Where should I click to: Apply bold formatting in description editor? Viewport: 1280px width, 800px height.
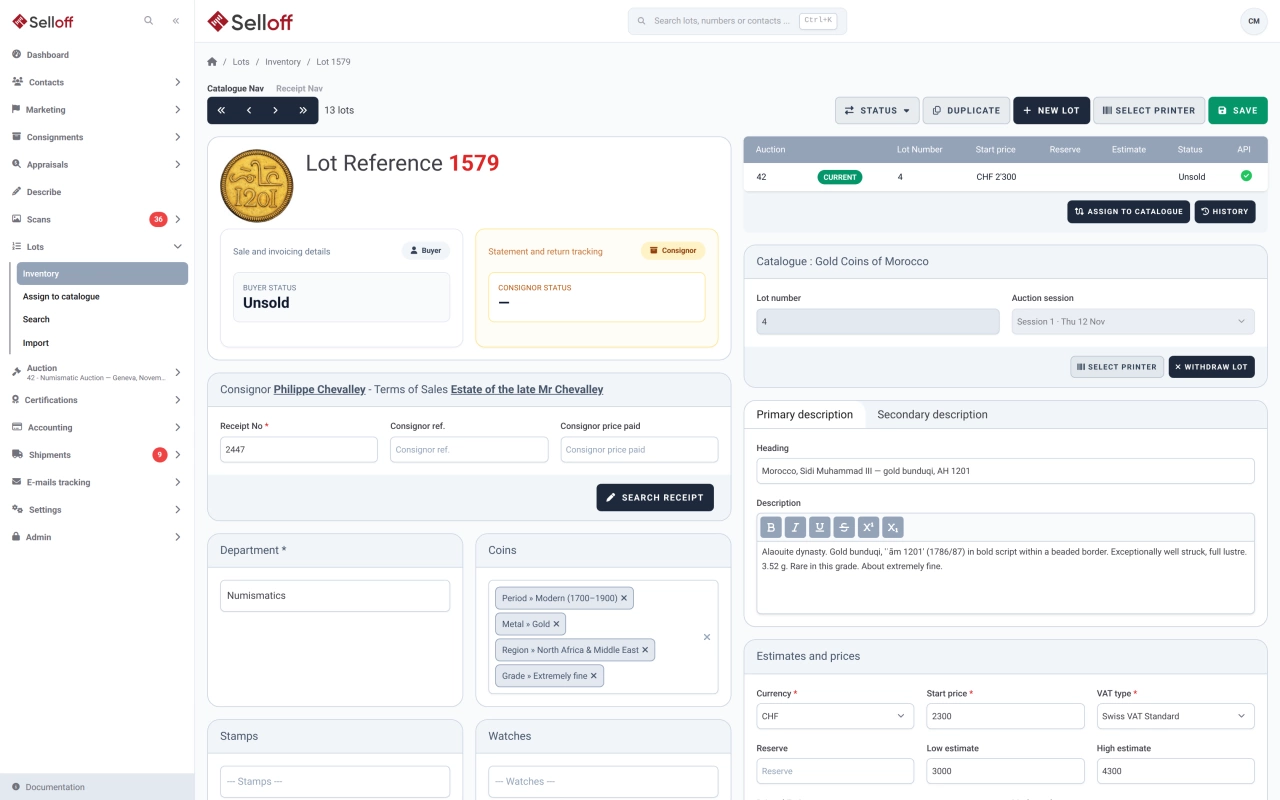(771, 527)
